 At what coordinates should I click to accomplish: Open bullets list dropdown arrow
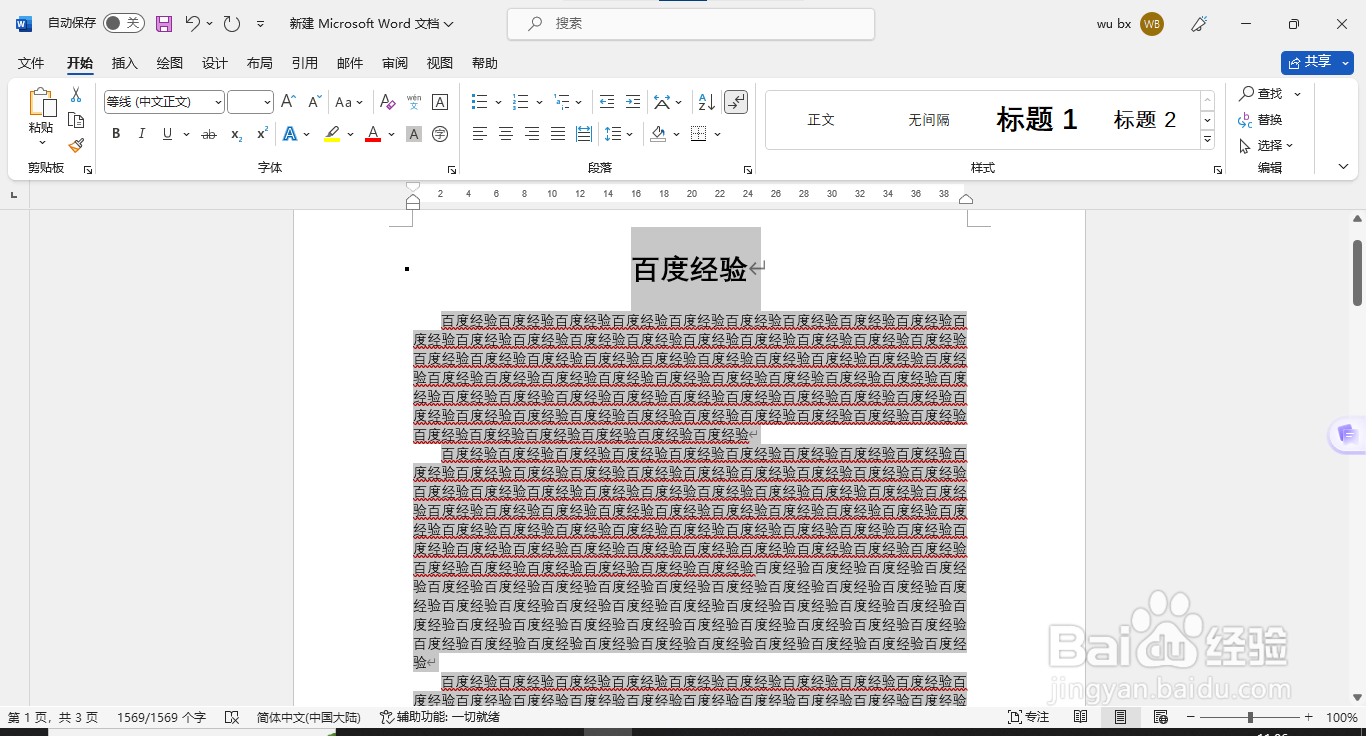pyautogui.click(x=497, y=102)
